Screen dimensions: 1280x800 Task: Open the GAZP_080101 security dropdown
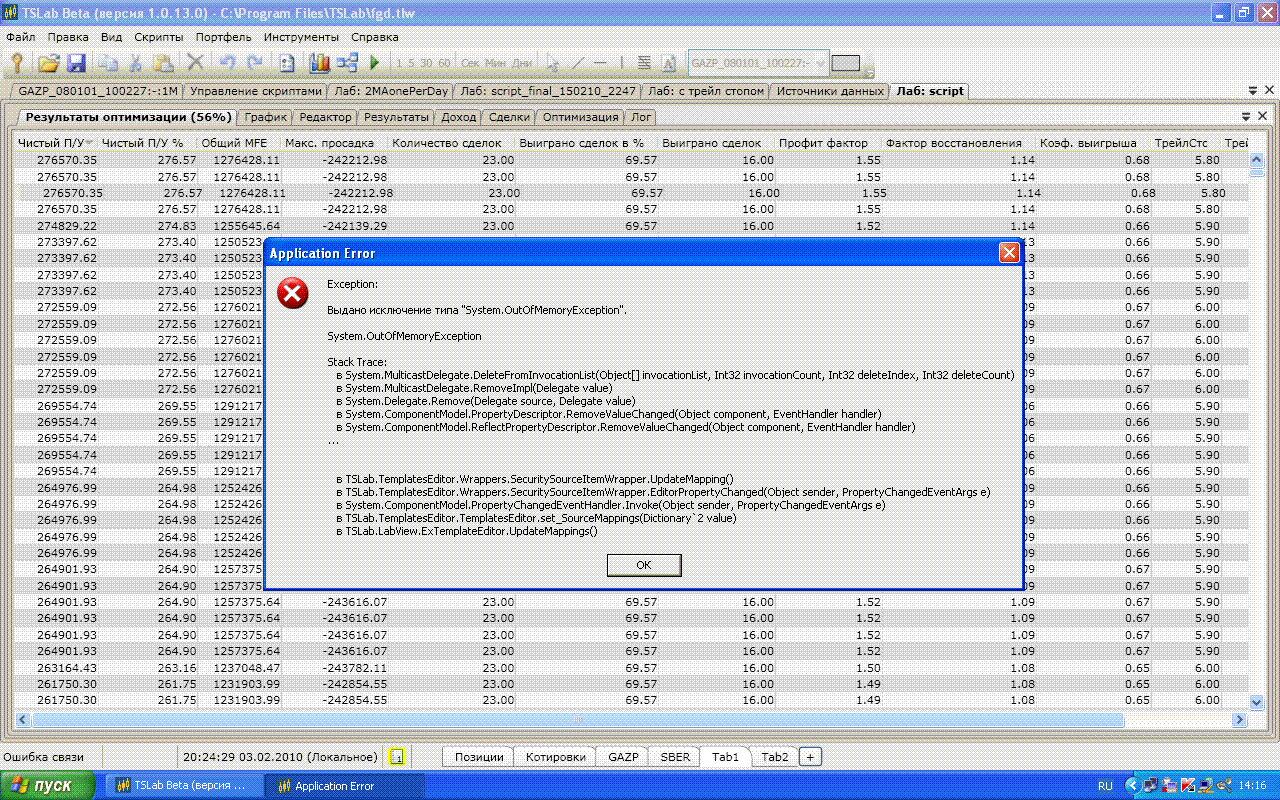821,63
